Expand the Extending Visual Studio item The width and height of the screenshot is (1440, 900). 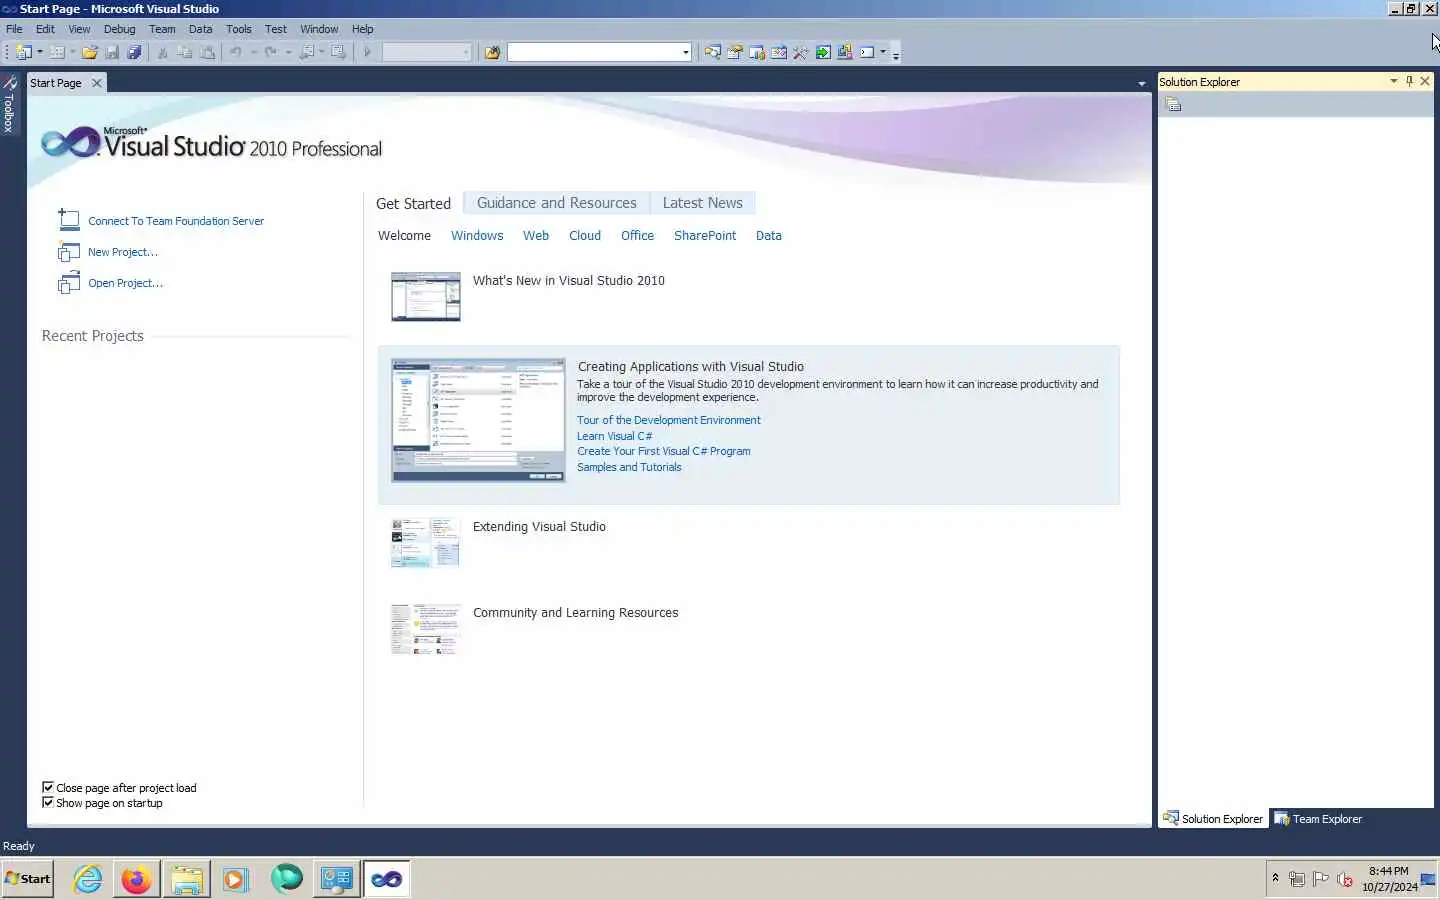coord(539,527)
